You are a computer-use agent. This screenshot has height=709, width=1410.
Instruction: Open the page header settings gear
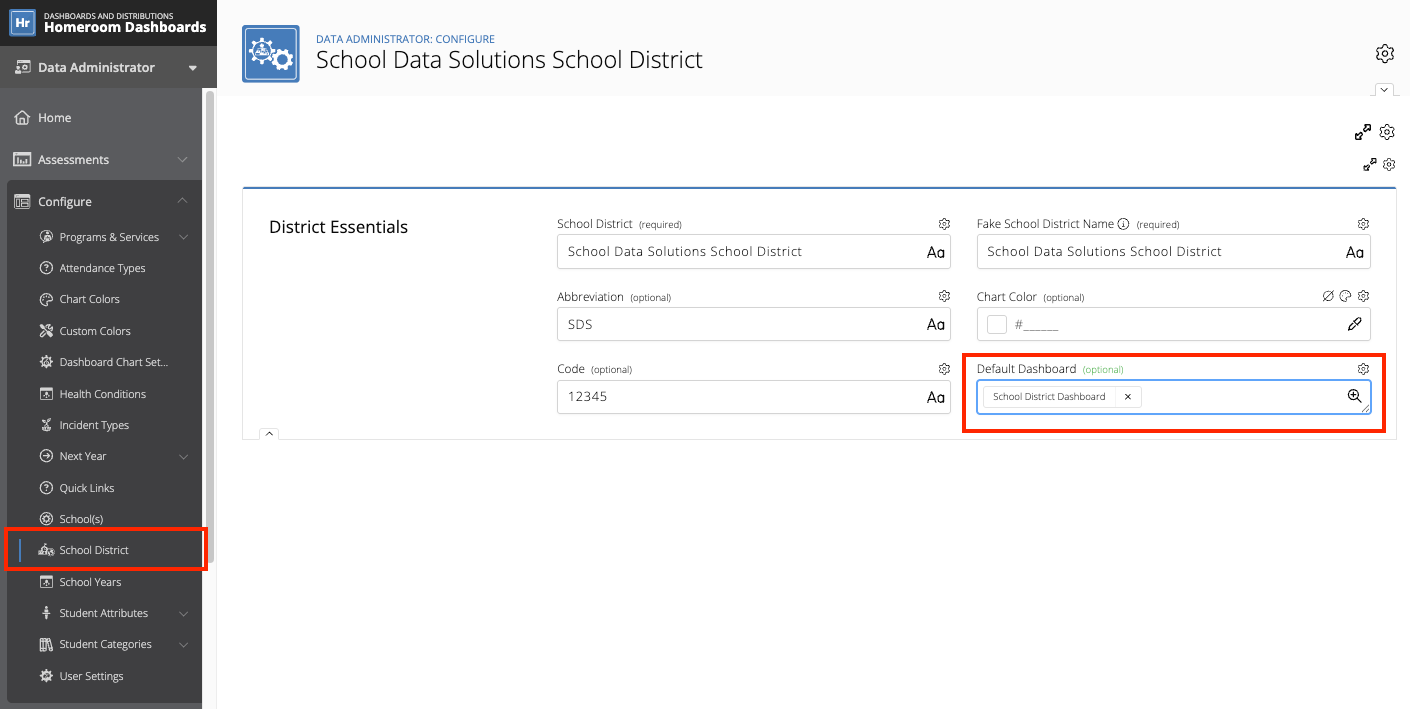coord(1385,53)
